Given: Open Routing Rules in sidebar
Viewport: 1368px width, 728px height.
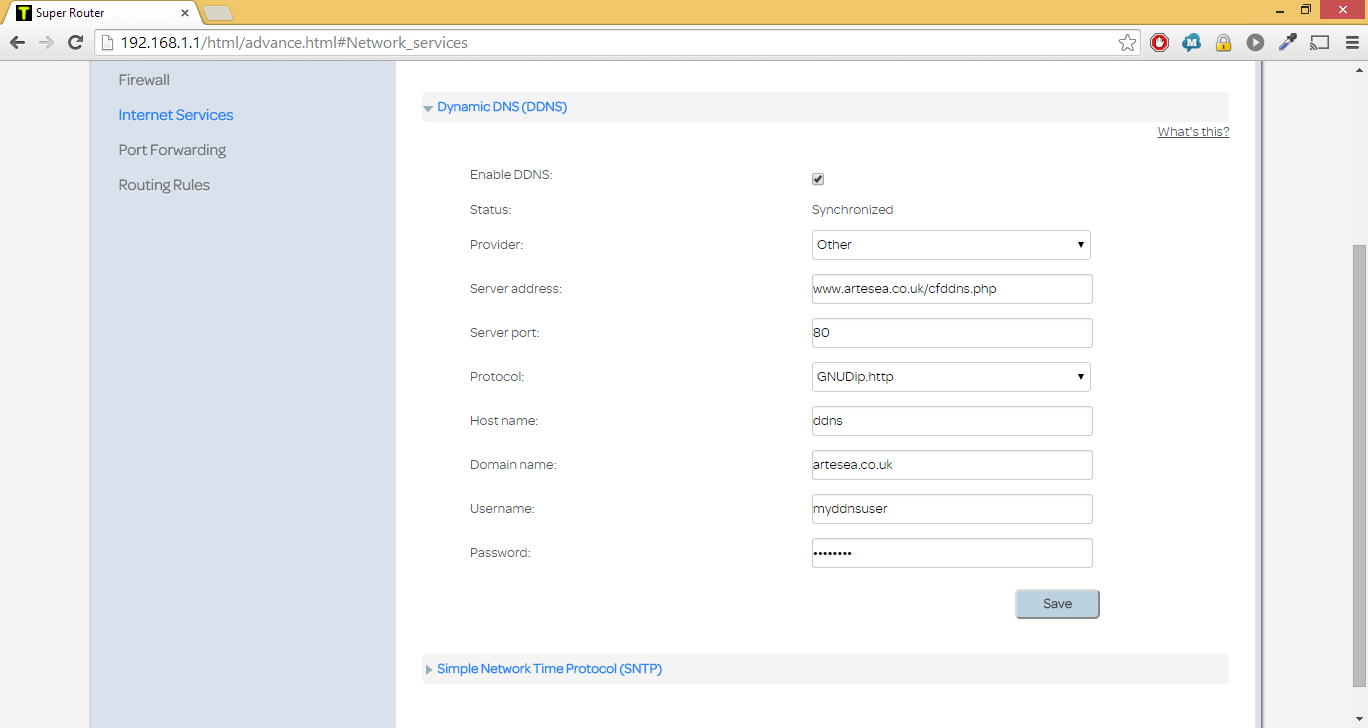Looking at the screenshot, I should (164, 185).
